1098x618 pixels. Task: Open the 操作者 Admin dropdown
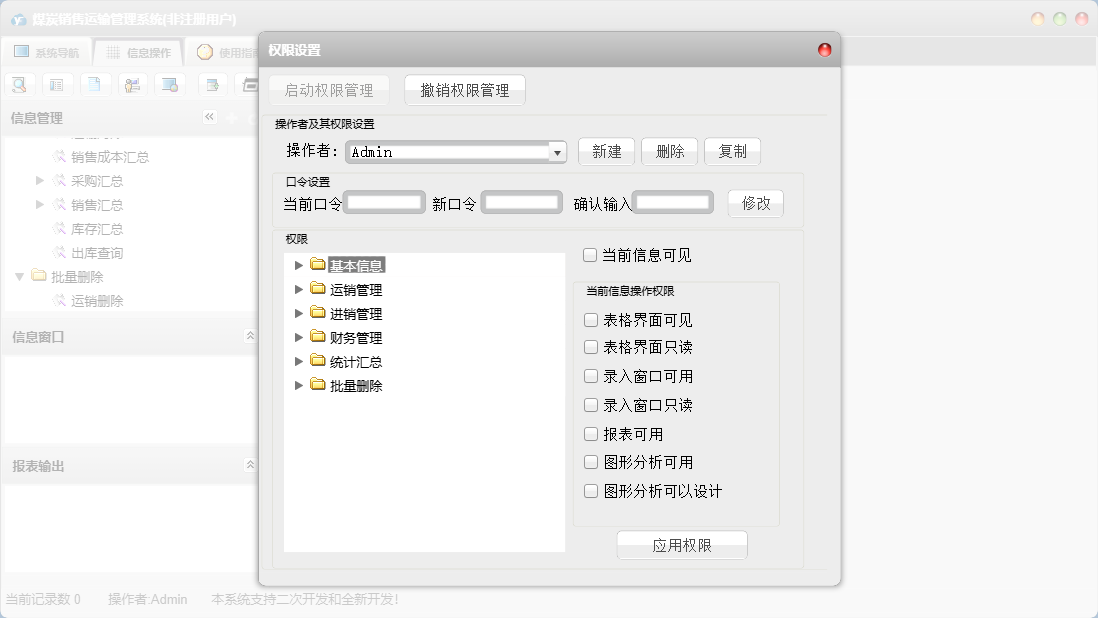(557, 152)
